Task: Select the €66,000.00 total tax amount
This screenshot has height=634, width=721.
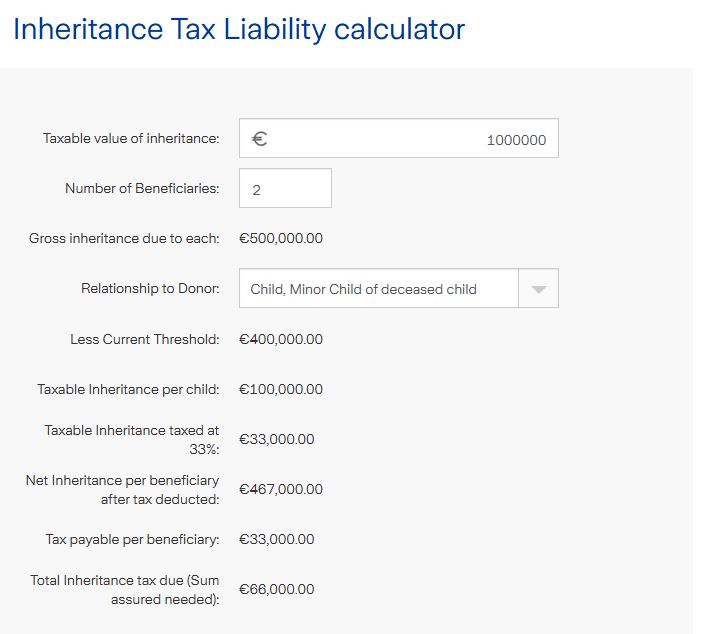Action: pyautogui.click(x=277, y=589)
